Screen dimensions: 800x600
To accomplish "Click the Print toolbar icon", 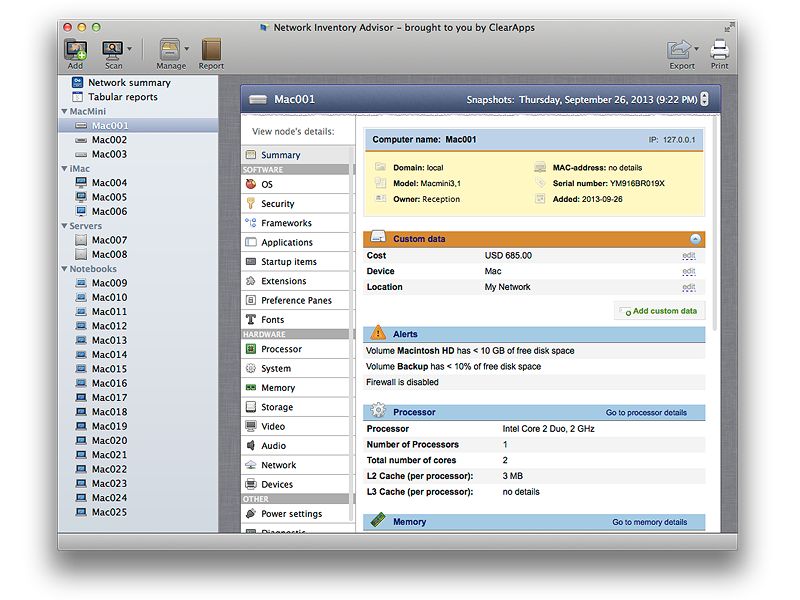I will [x=719, y=49].
